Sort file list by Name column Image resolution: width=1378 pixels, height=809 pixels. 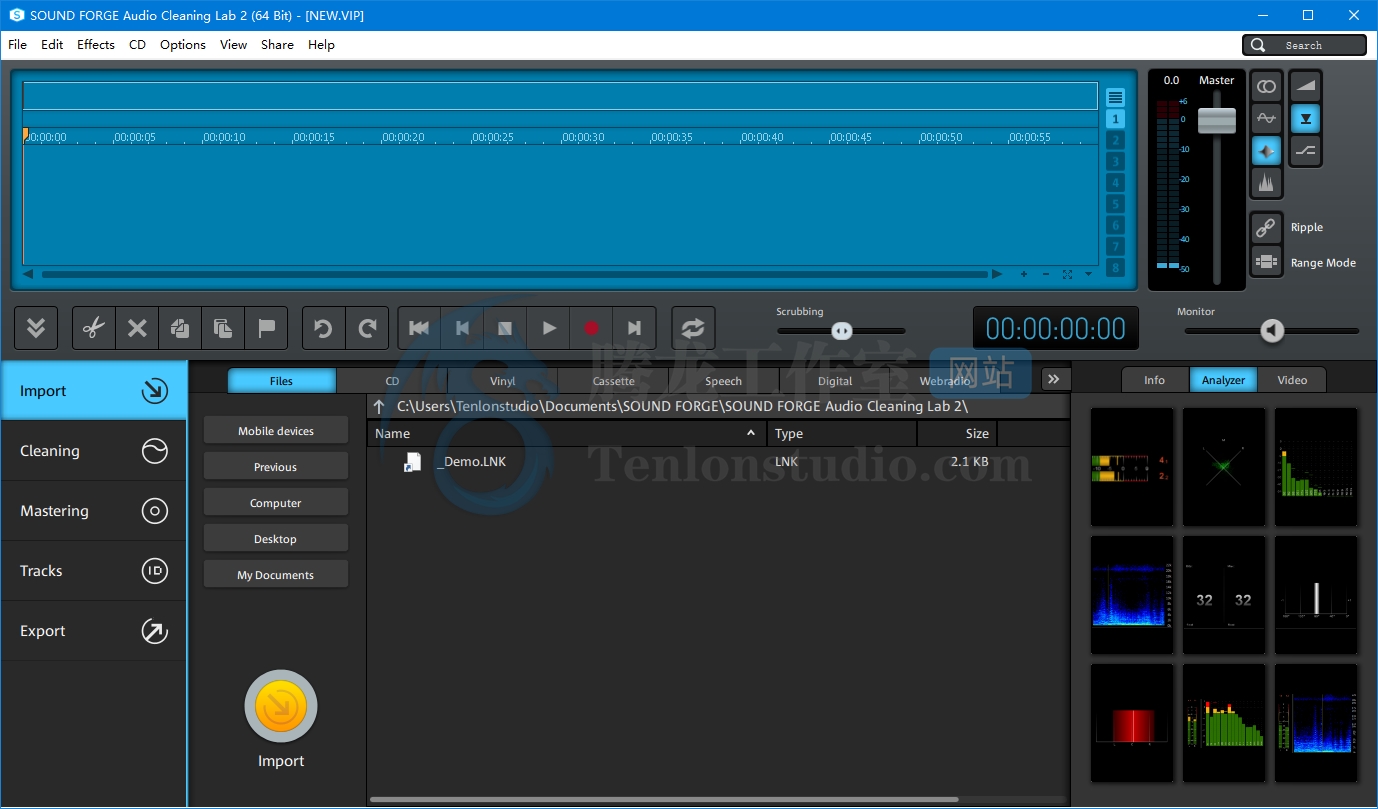[x=567, y=433]
